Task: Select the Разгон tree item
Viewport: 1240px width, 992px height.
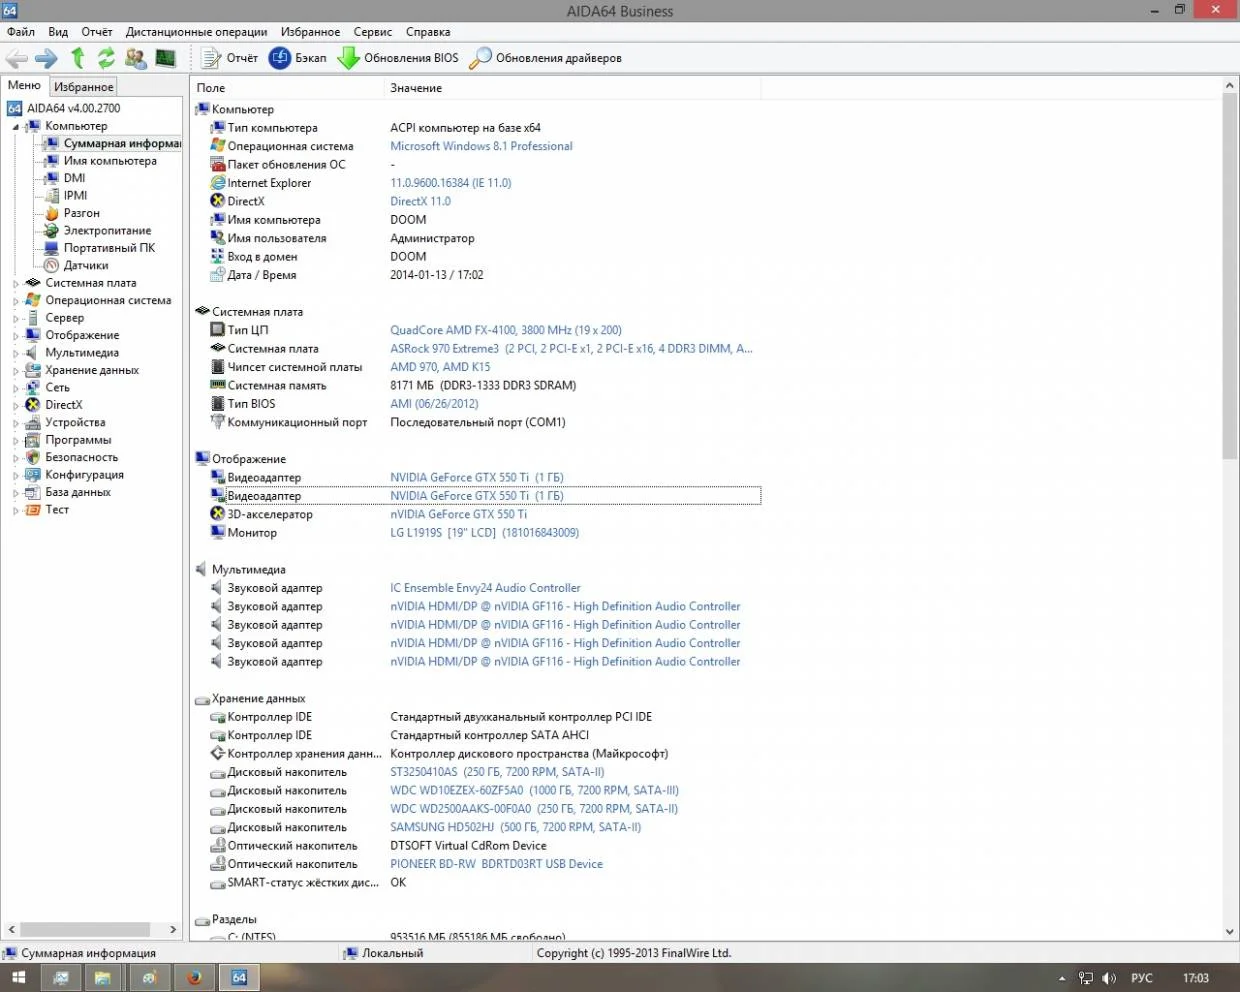Action: coord(81,213)
